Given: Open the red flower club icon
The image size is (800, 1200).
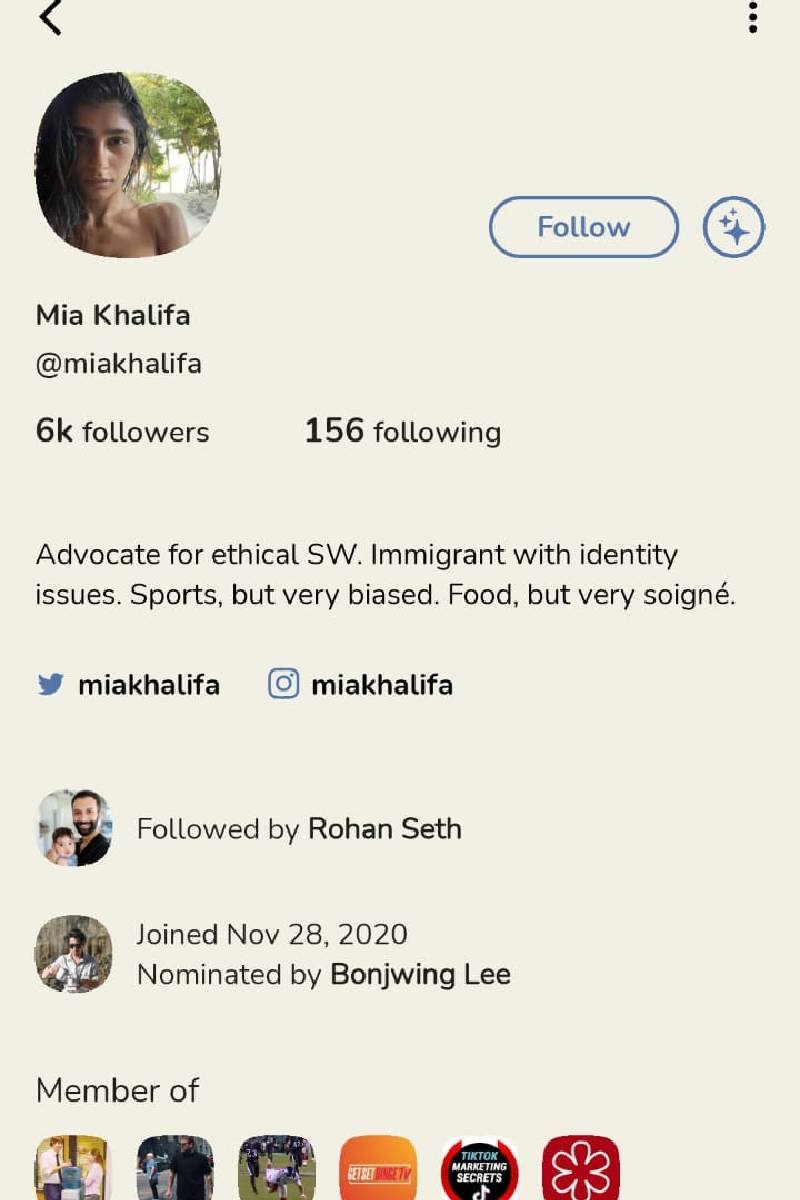Looking at the screenshot, I should tap(581, 1168).
